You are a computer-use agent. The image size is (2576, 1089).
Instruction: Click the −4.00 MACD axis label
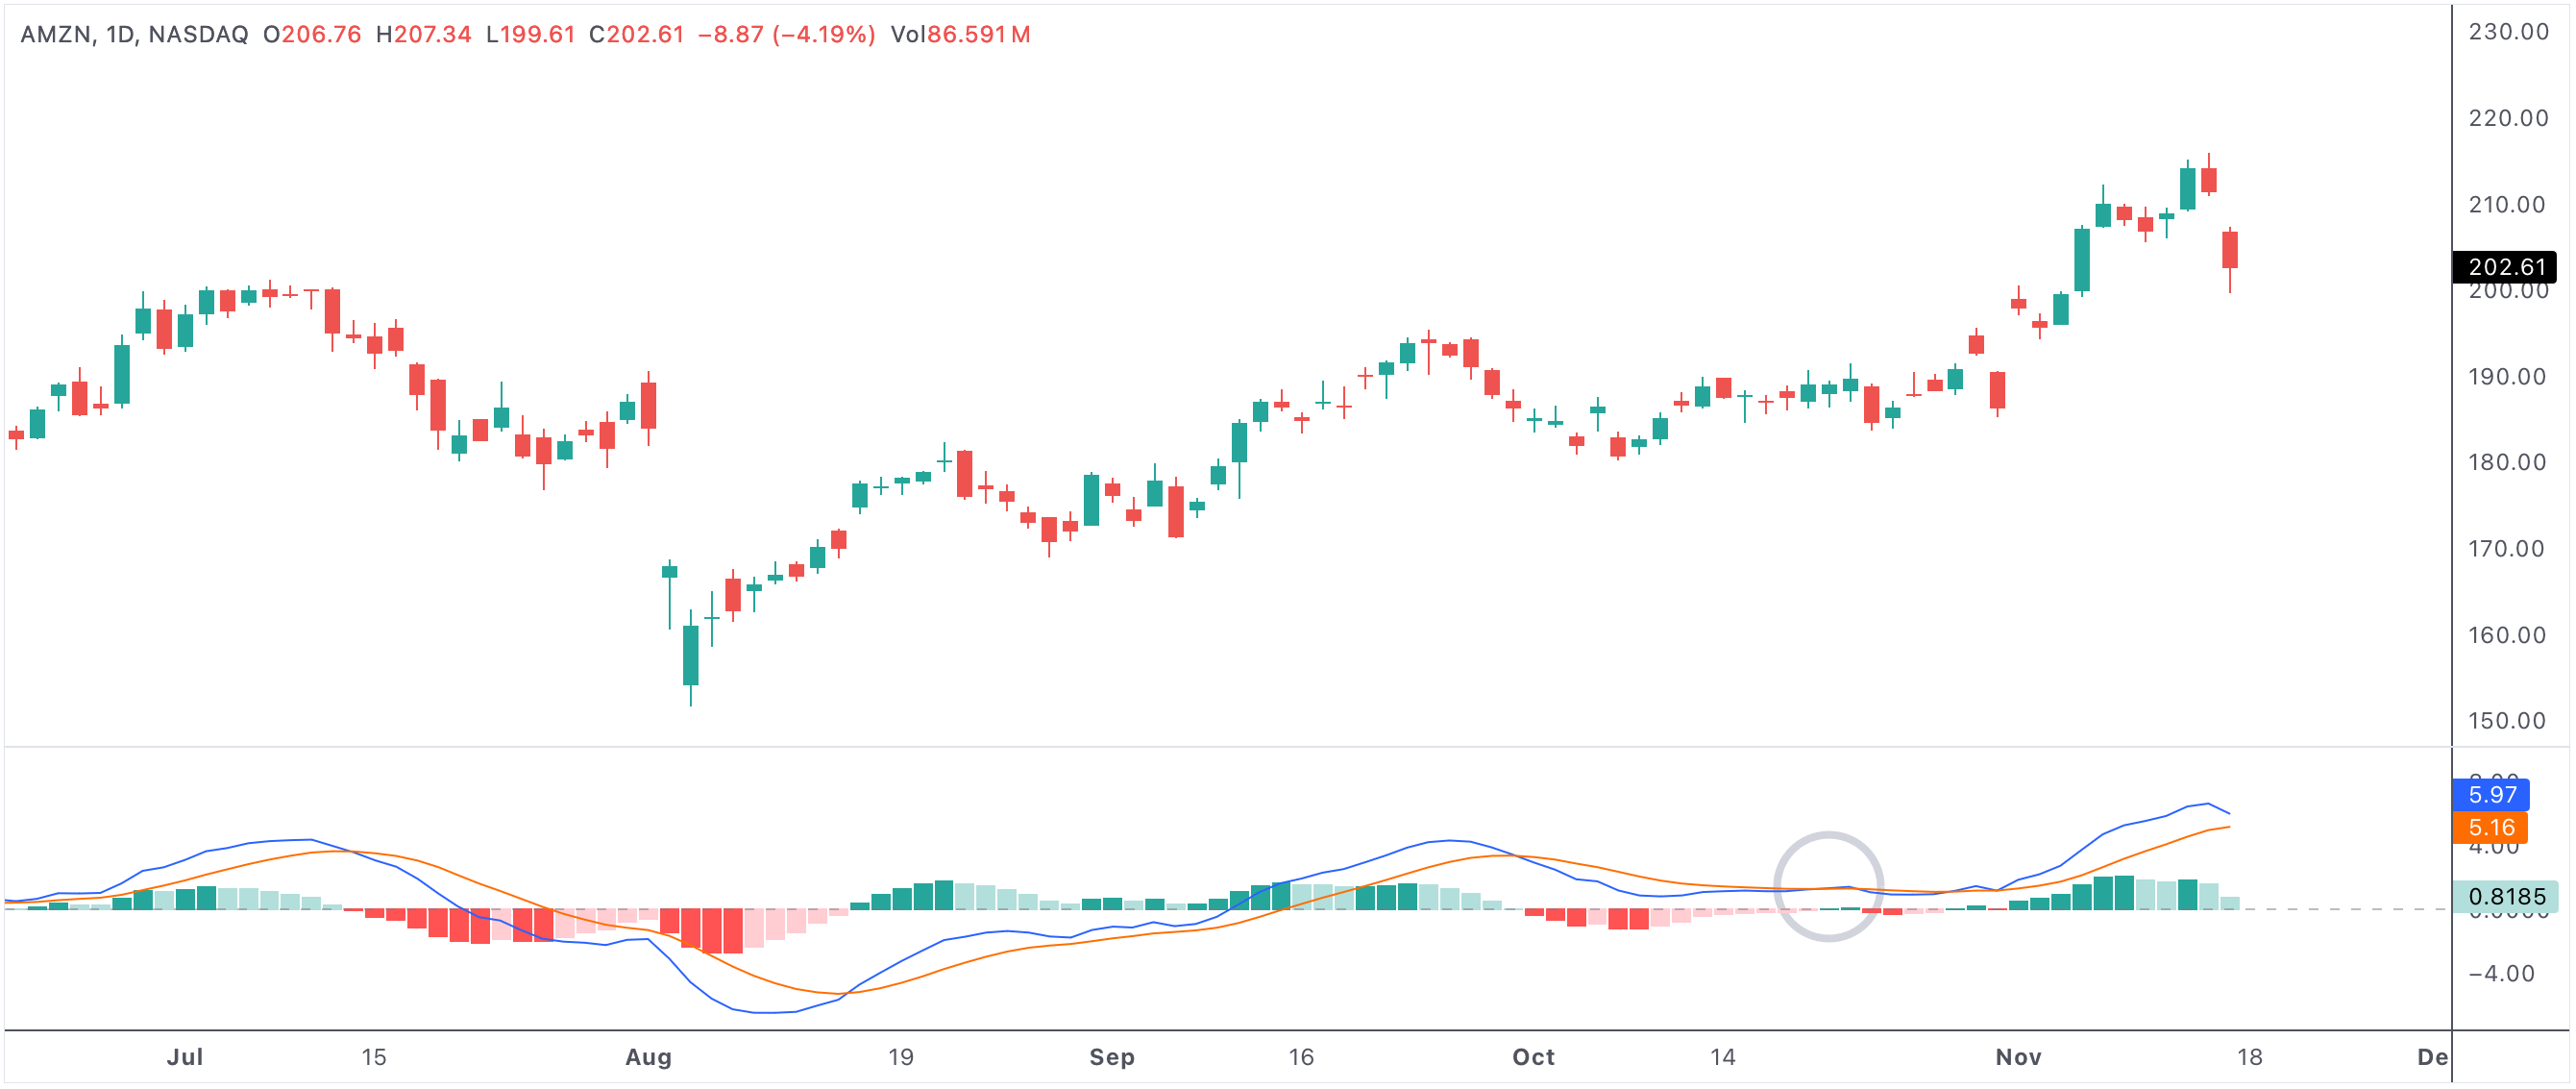tap(2501, 974)
